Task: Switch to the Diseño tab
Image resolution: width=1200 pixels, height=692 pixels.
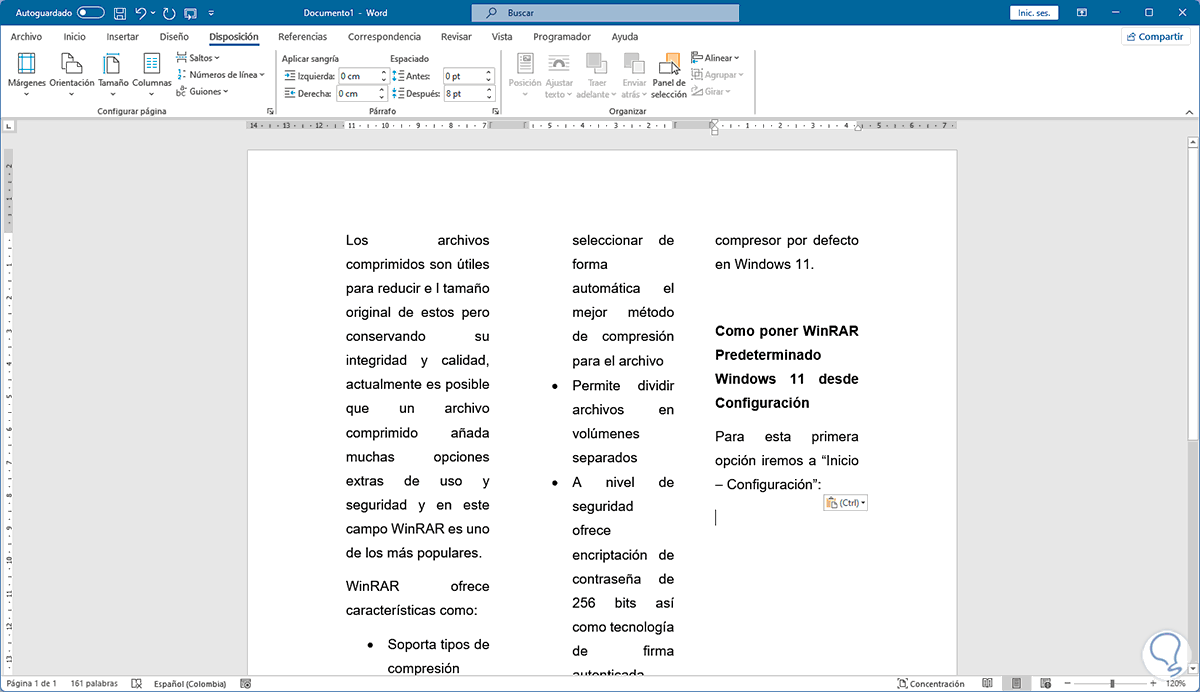Action: point(174,36)
